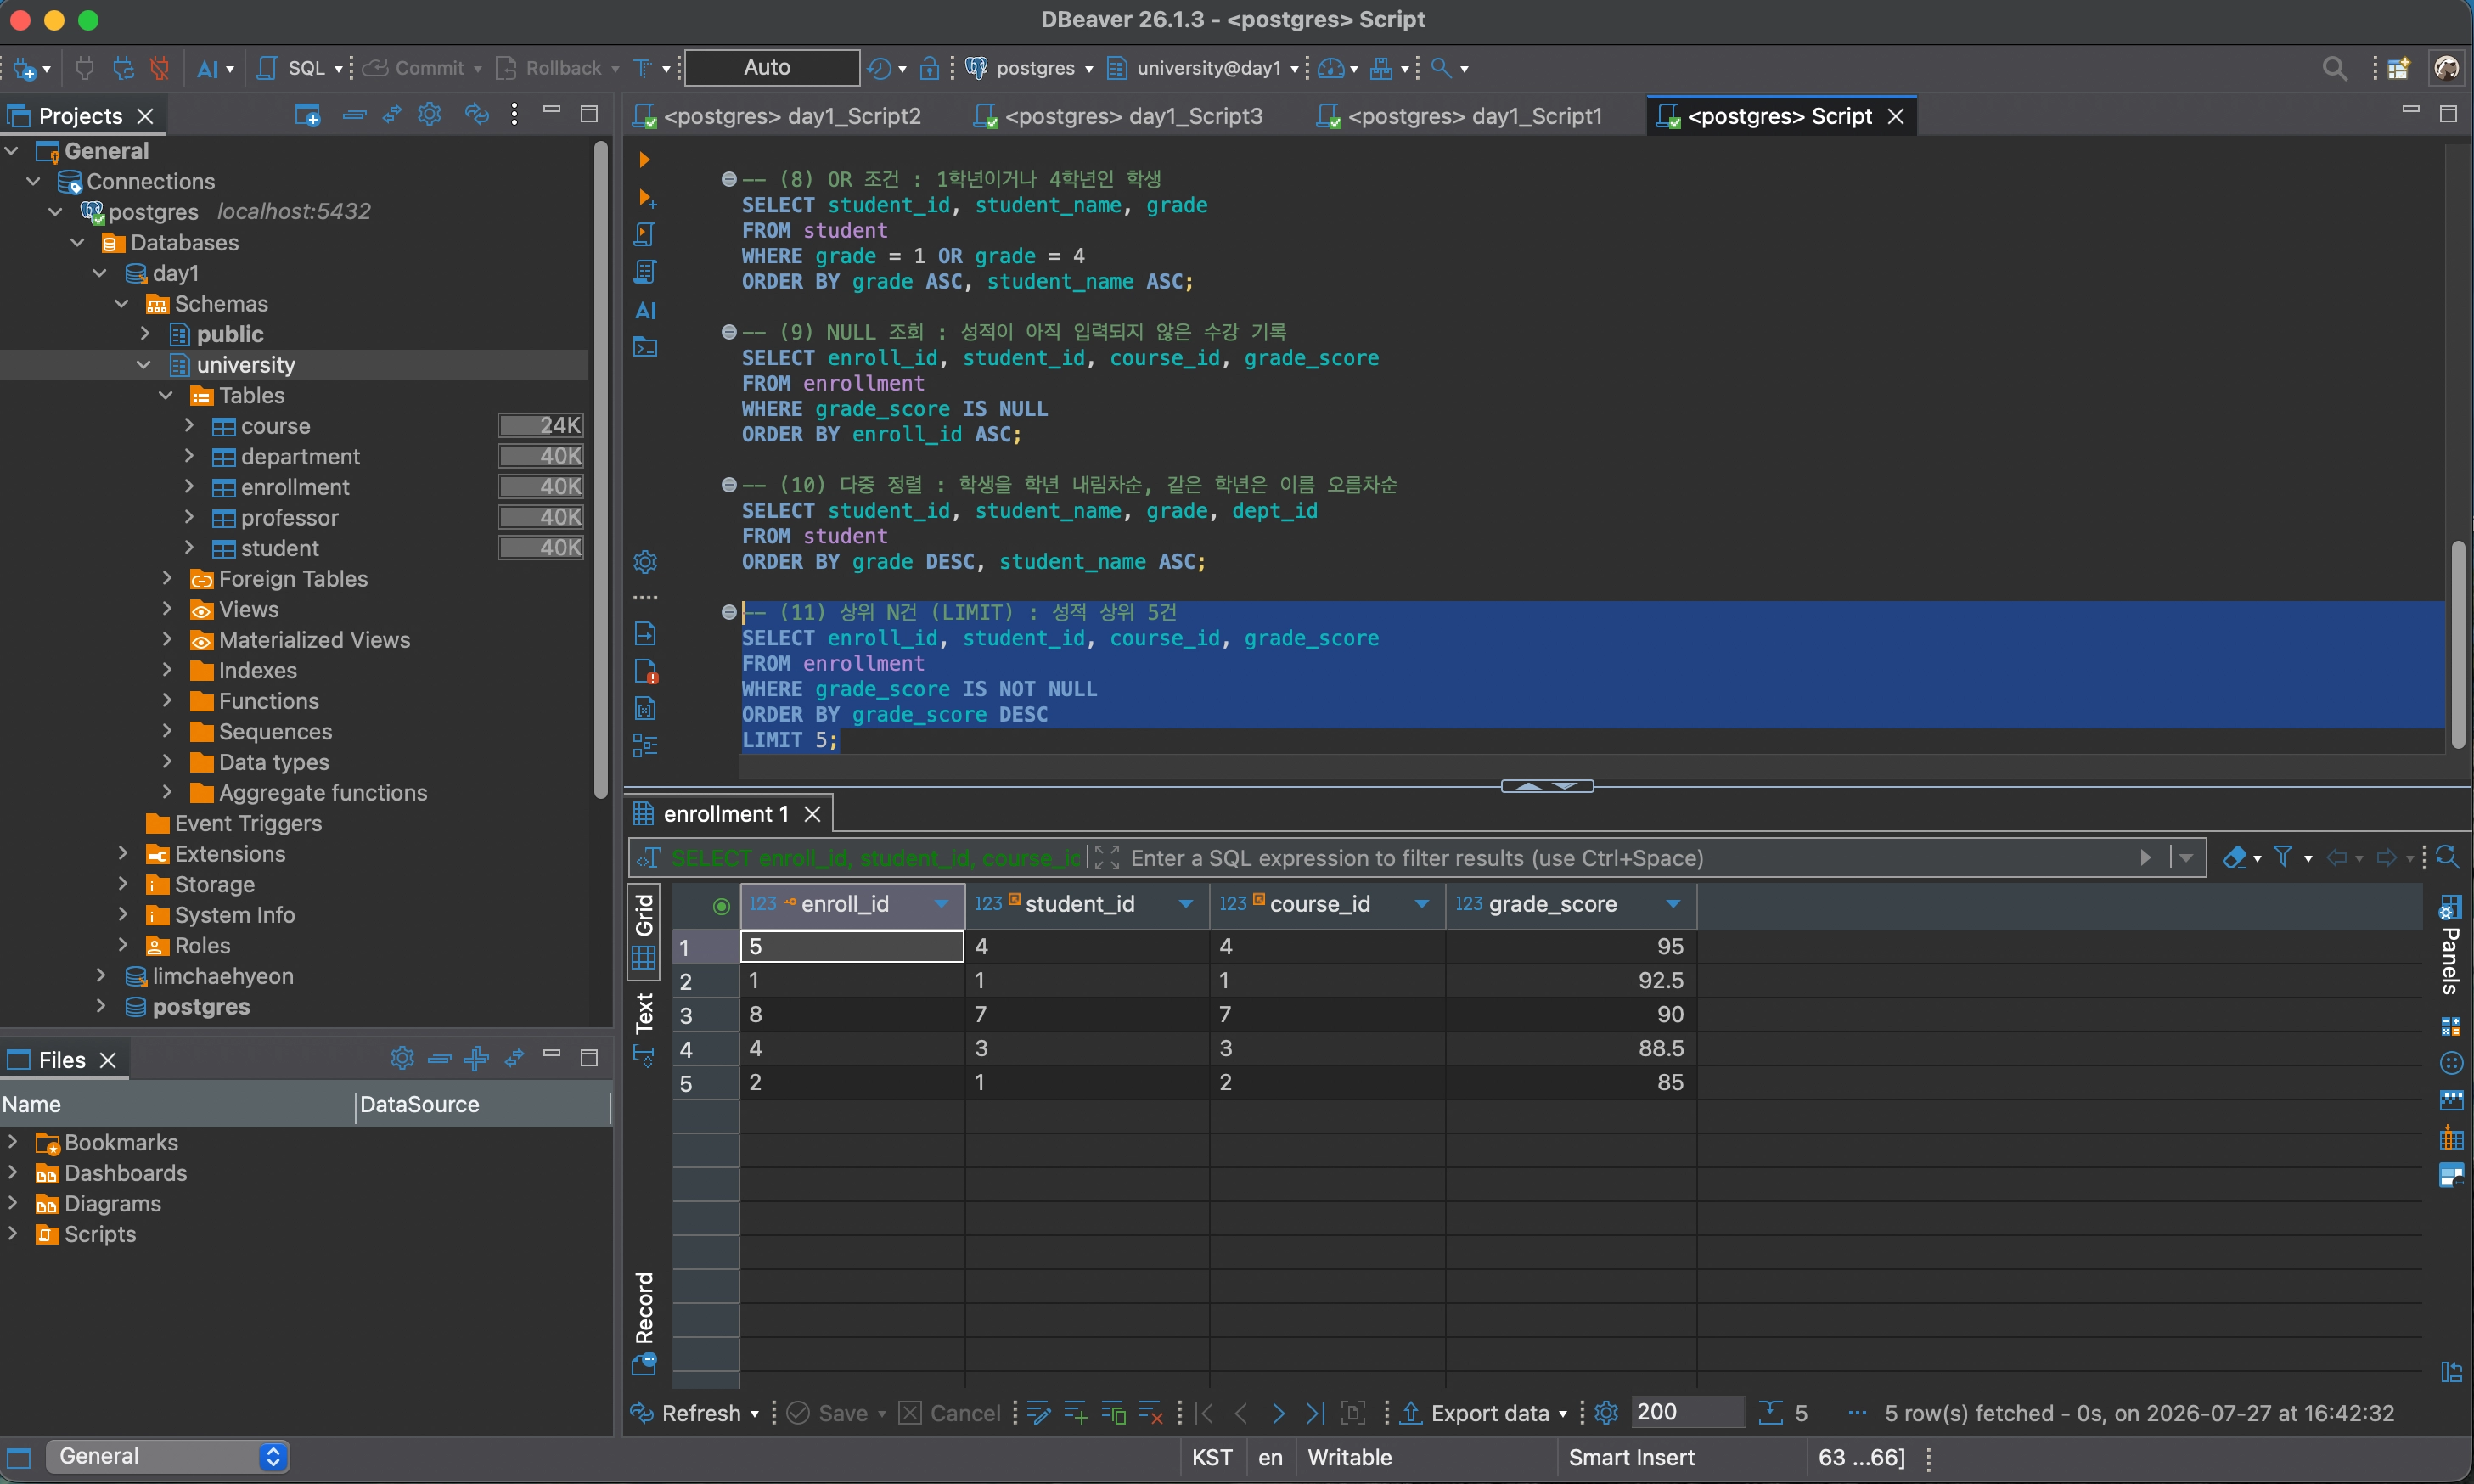Image resolution: width=2474 pixels, height=1484 pixels.
Task: Click the red Disconnect icon
Action: pyautogui.click(x=159, y=68)
